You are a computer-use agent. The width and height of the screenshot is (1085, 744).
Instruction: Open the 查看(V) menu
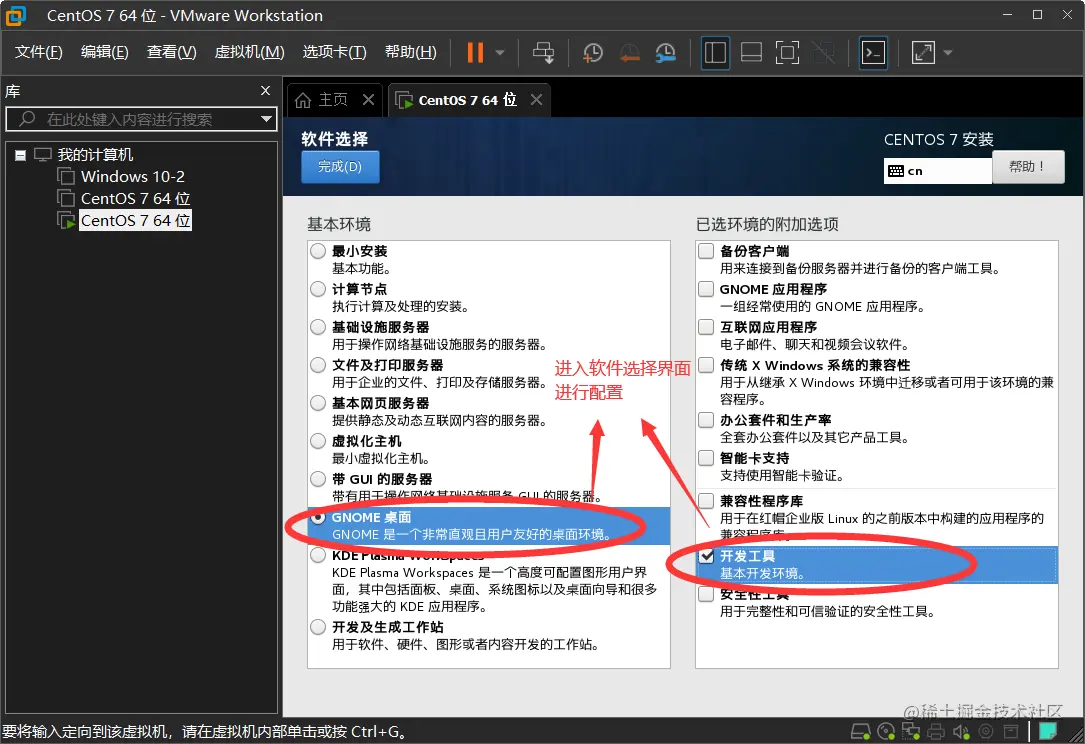pos(172,53)
